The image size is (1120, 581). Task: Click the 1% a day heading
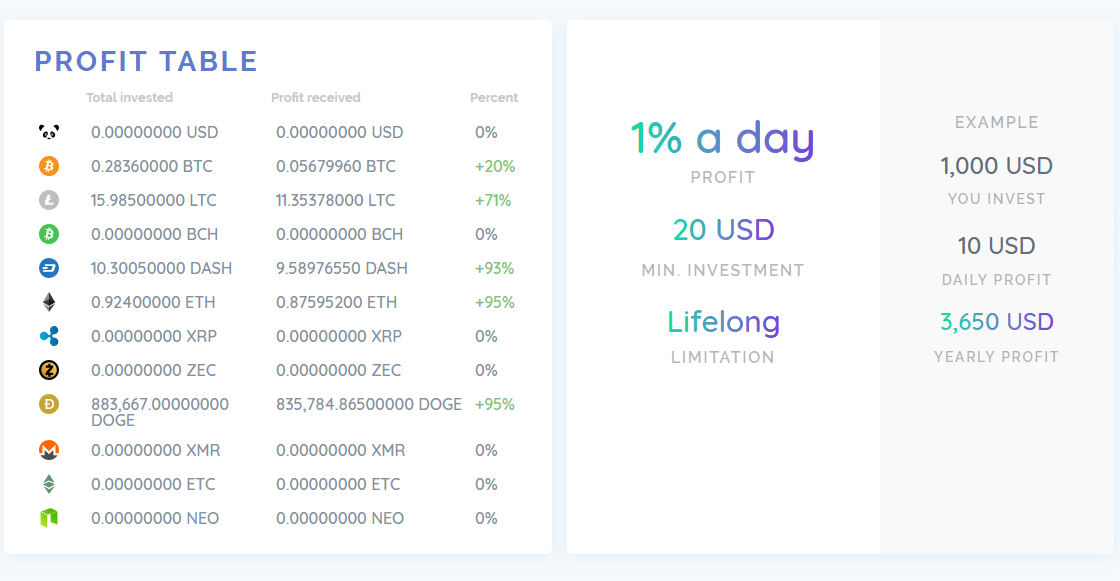[x=722, y=138]
